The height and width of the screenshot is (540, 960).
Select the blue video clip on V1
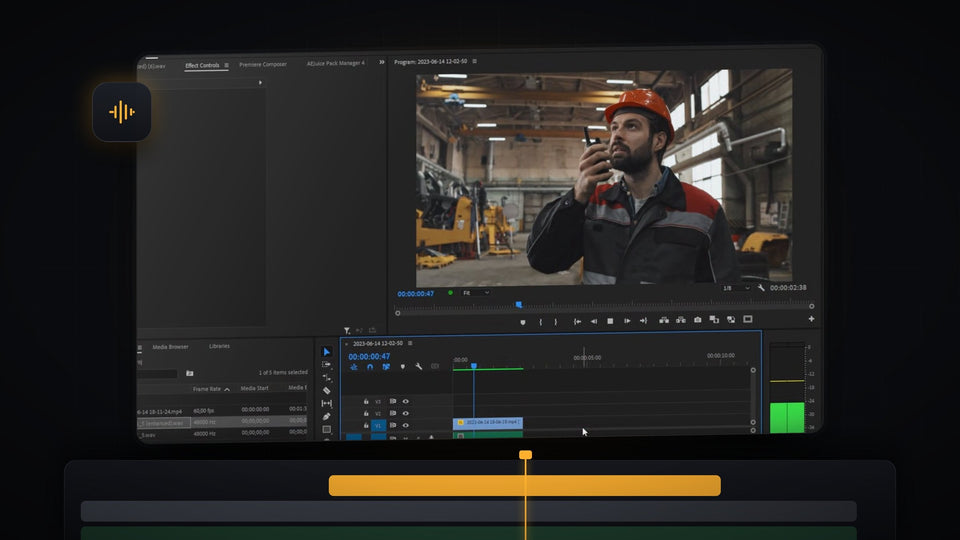pos(488,422)
